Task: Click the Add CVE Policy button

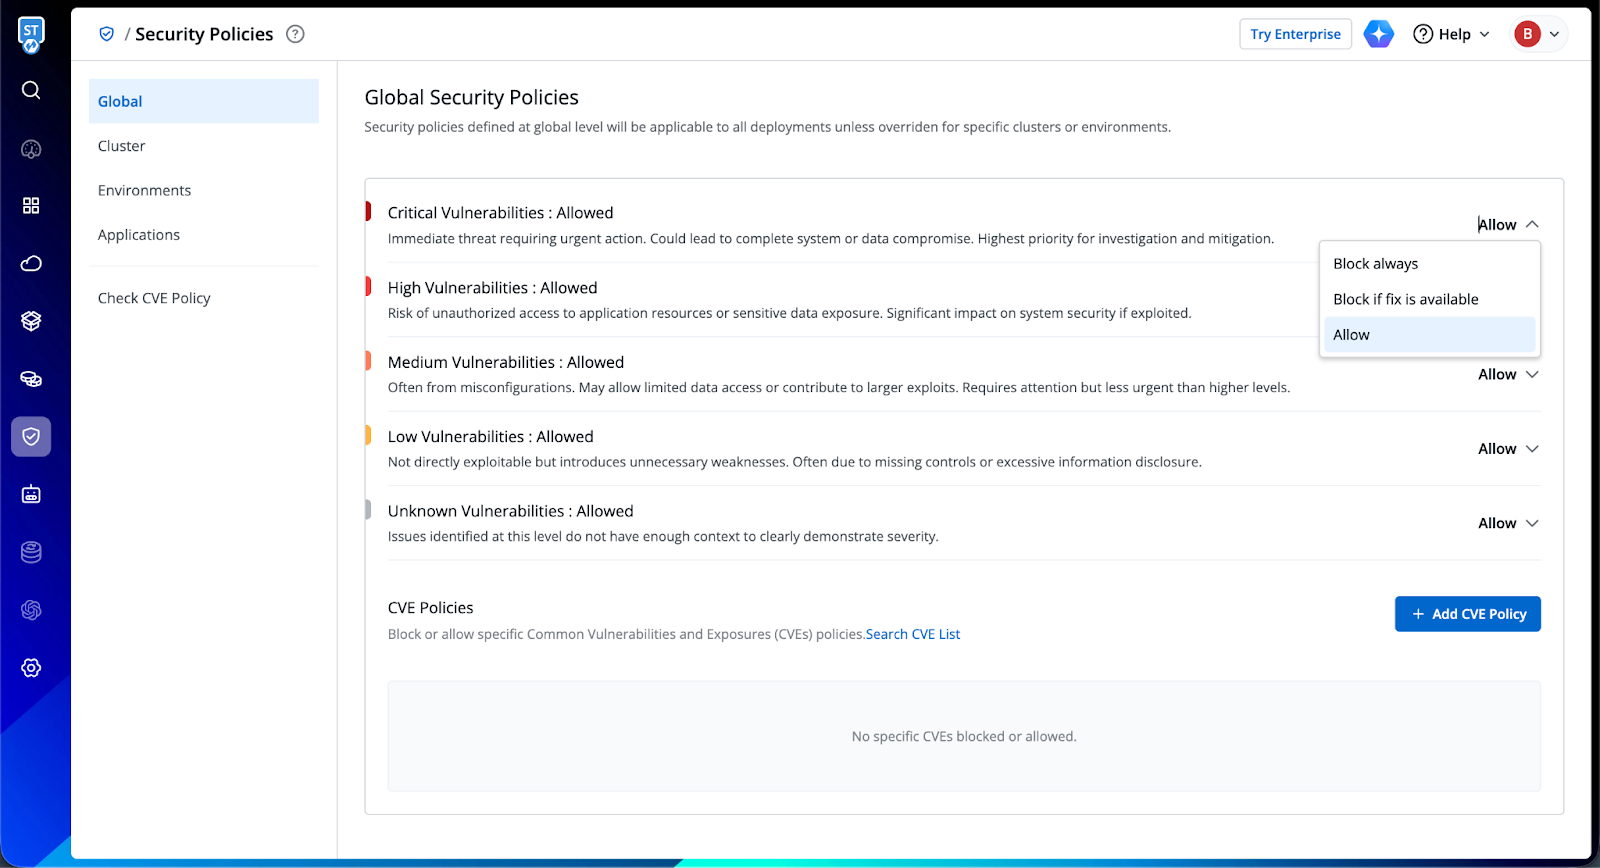Action: coord(1467,614)
